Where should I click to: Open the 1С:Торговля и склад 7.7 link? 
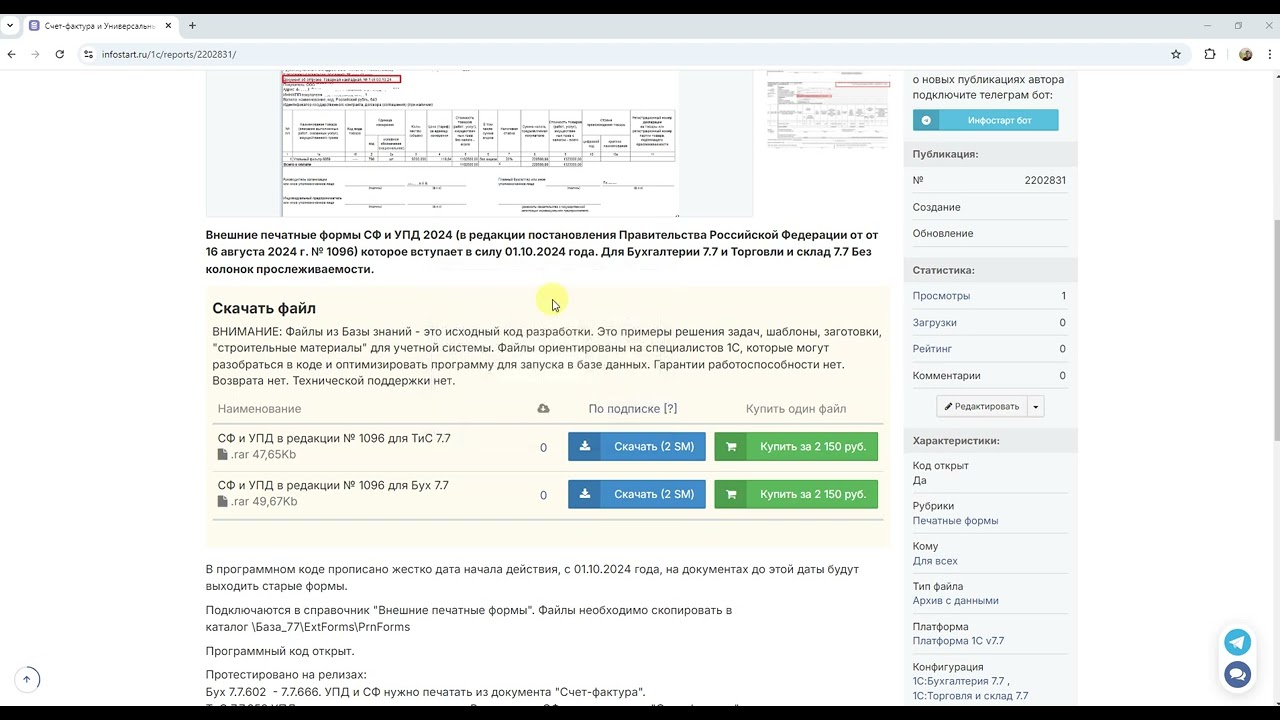[x=970, y=696]
